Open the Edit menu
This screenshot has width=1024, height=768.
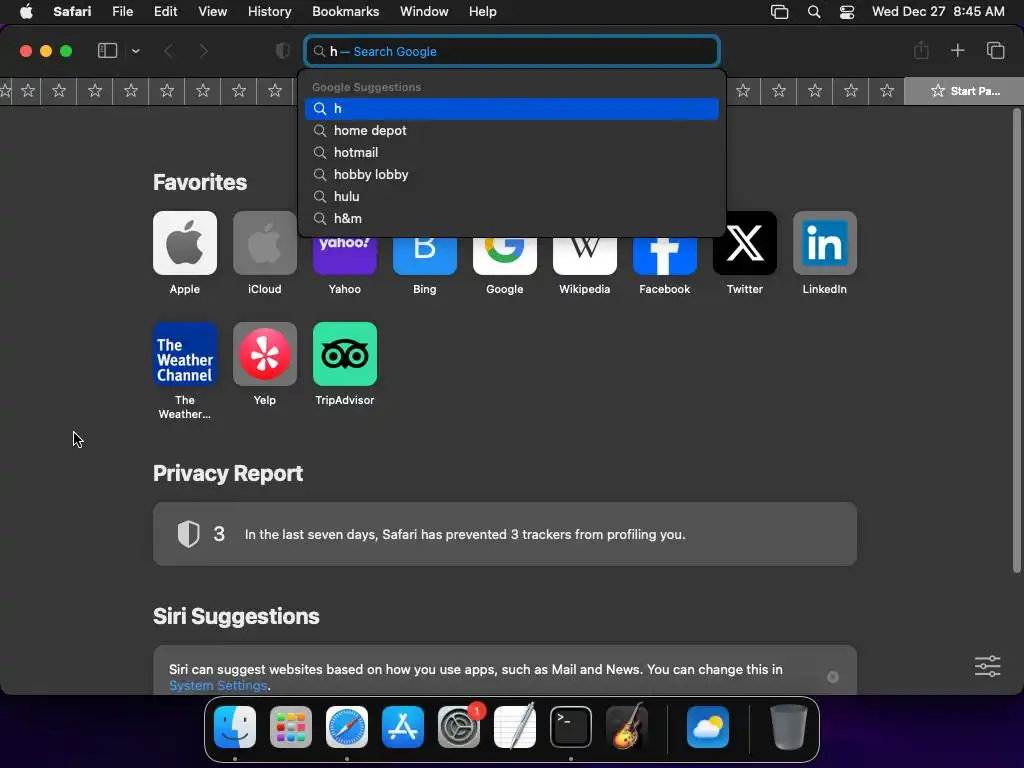tap(165, 12)
